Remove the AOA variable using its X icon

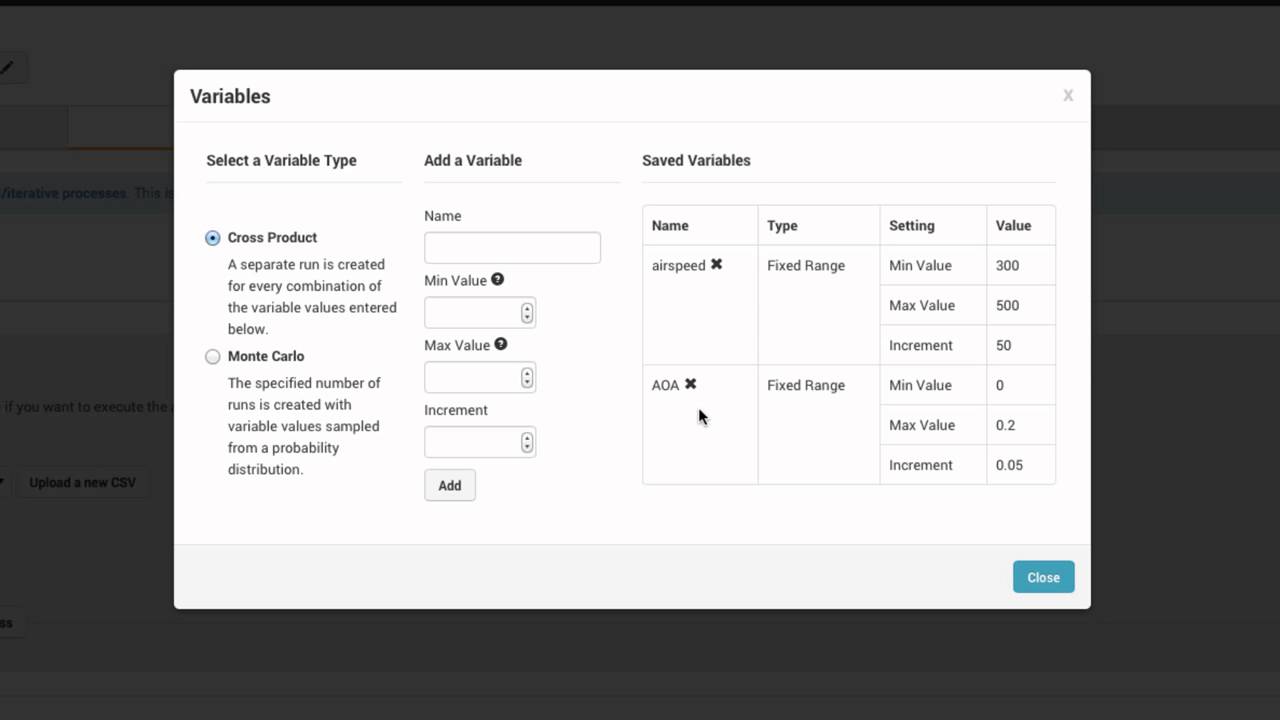point(690,384)
